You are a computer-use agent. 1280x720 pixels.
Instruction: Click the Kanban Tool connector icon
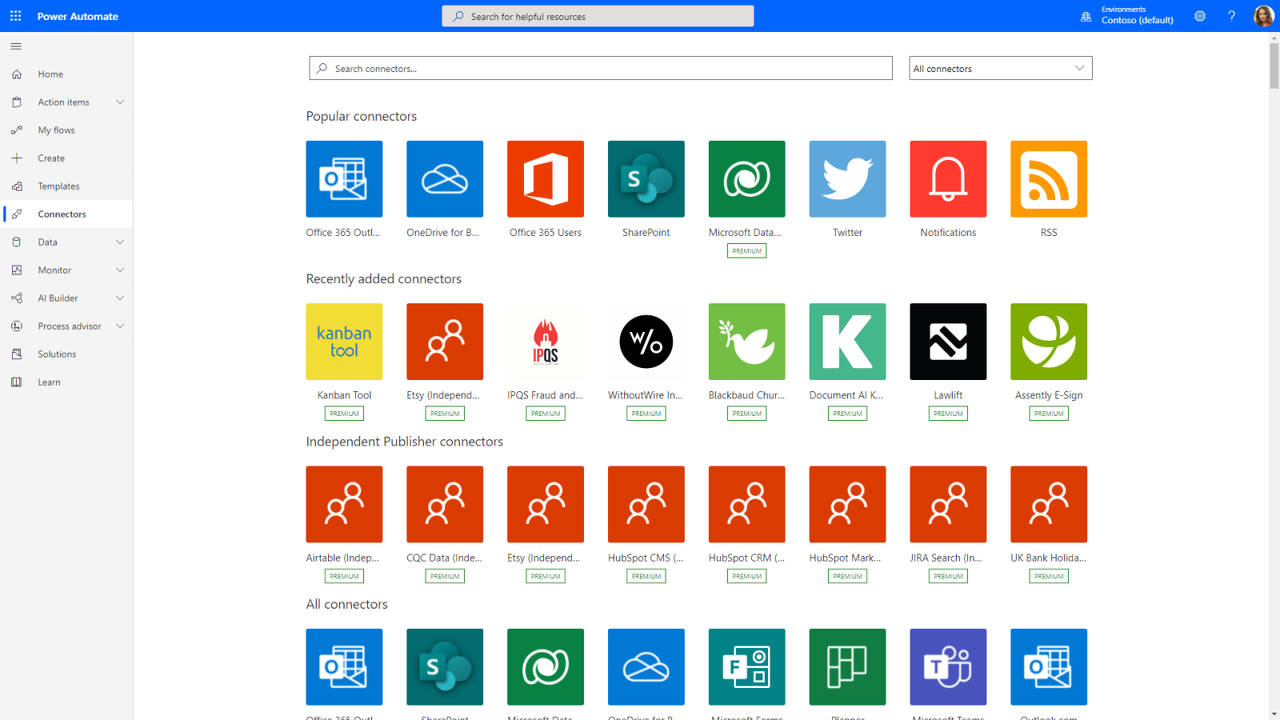tap(344, 342)
